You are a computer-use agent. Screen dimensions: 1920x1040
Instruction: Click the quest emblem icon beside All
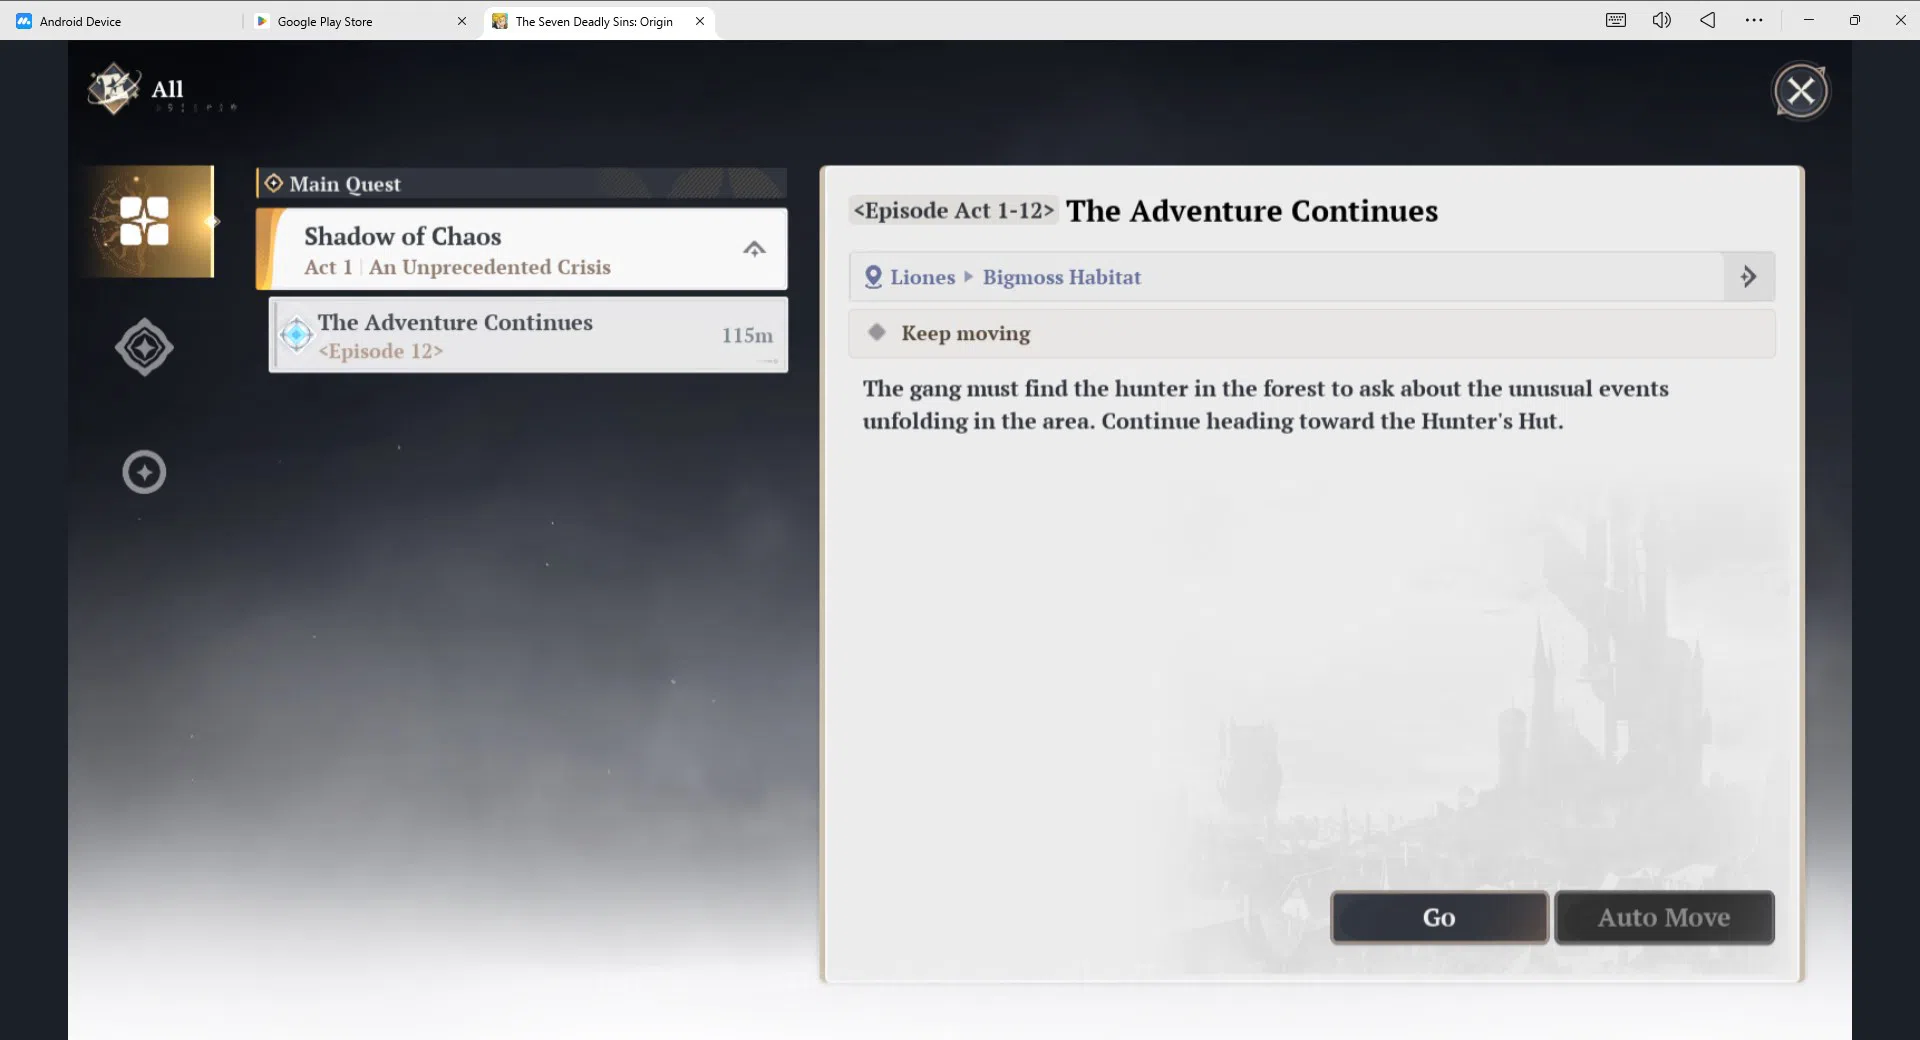(x=113, y=90)
